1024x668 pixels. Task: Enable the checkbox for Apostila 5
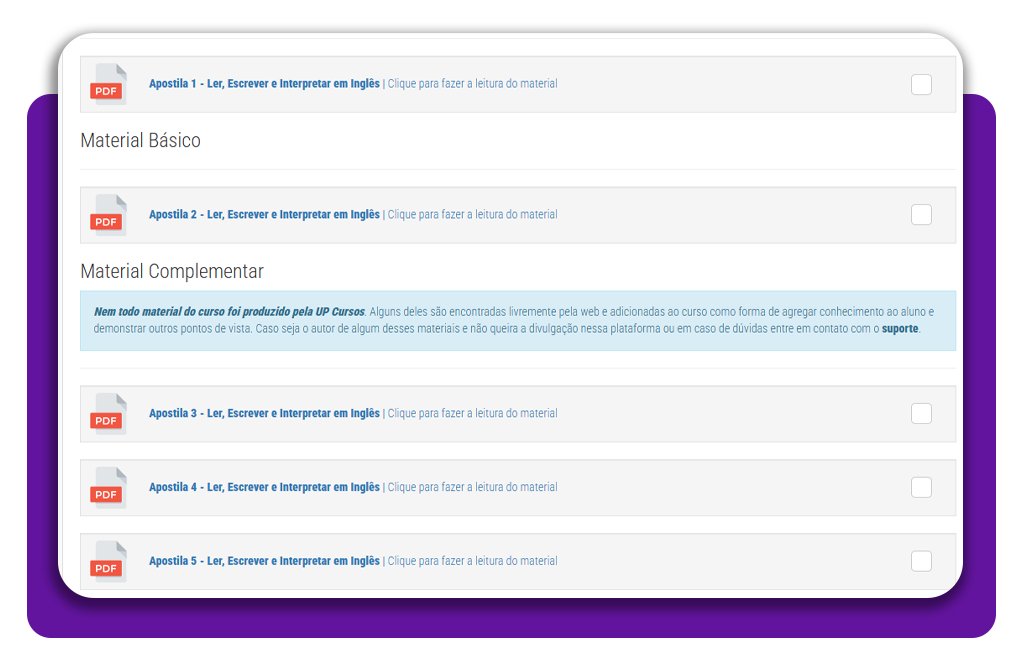(921, 562)
